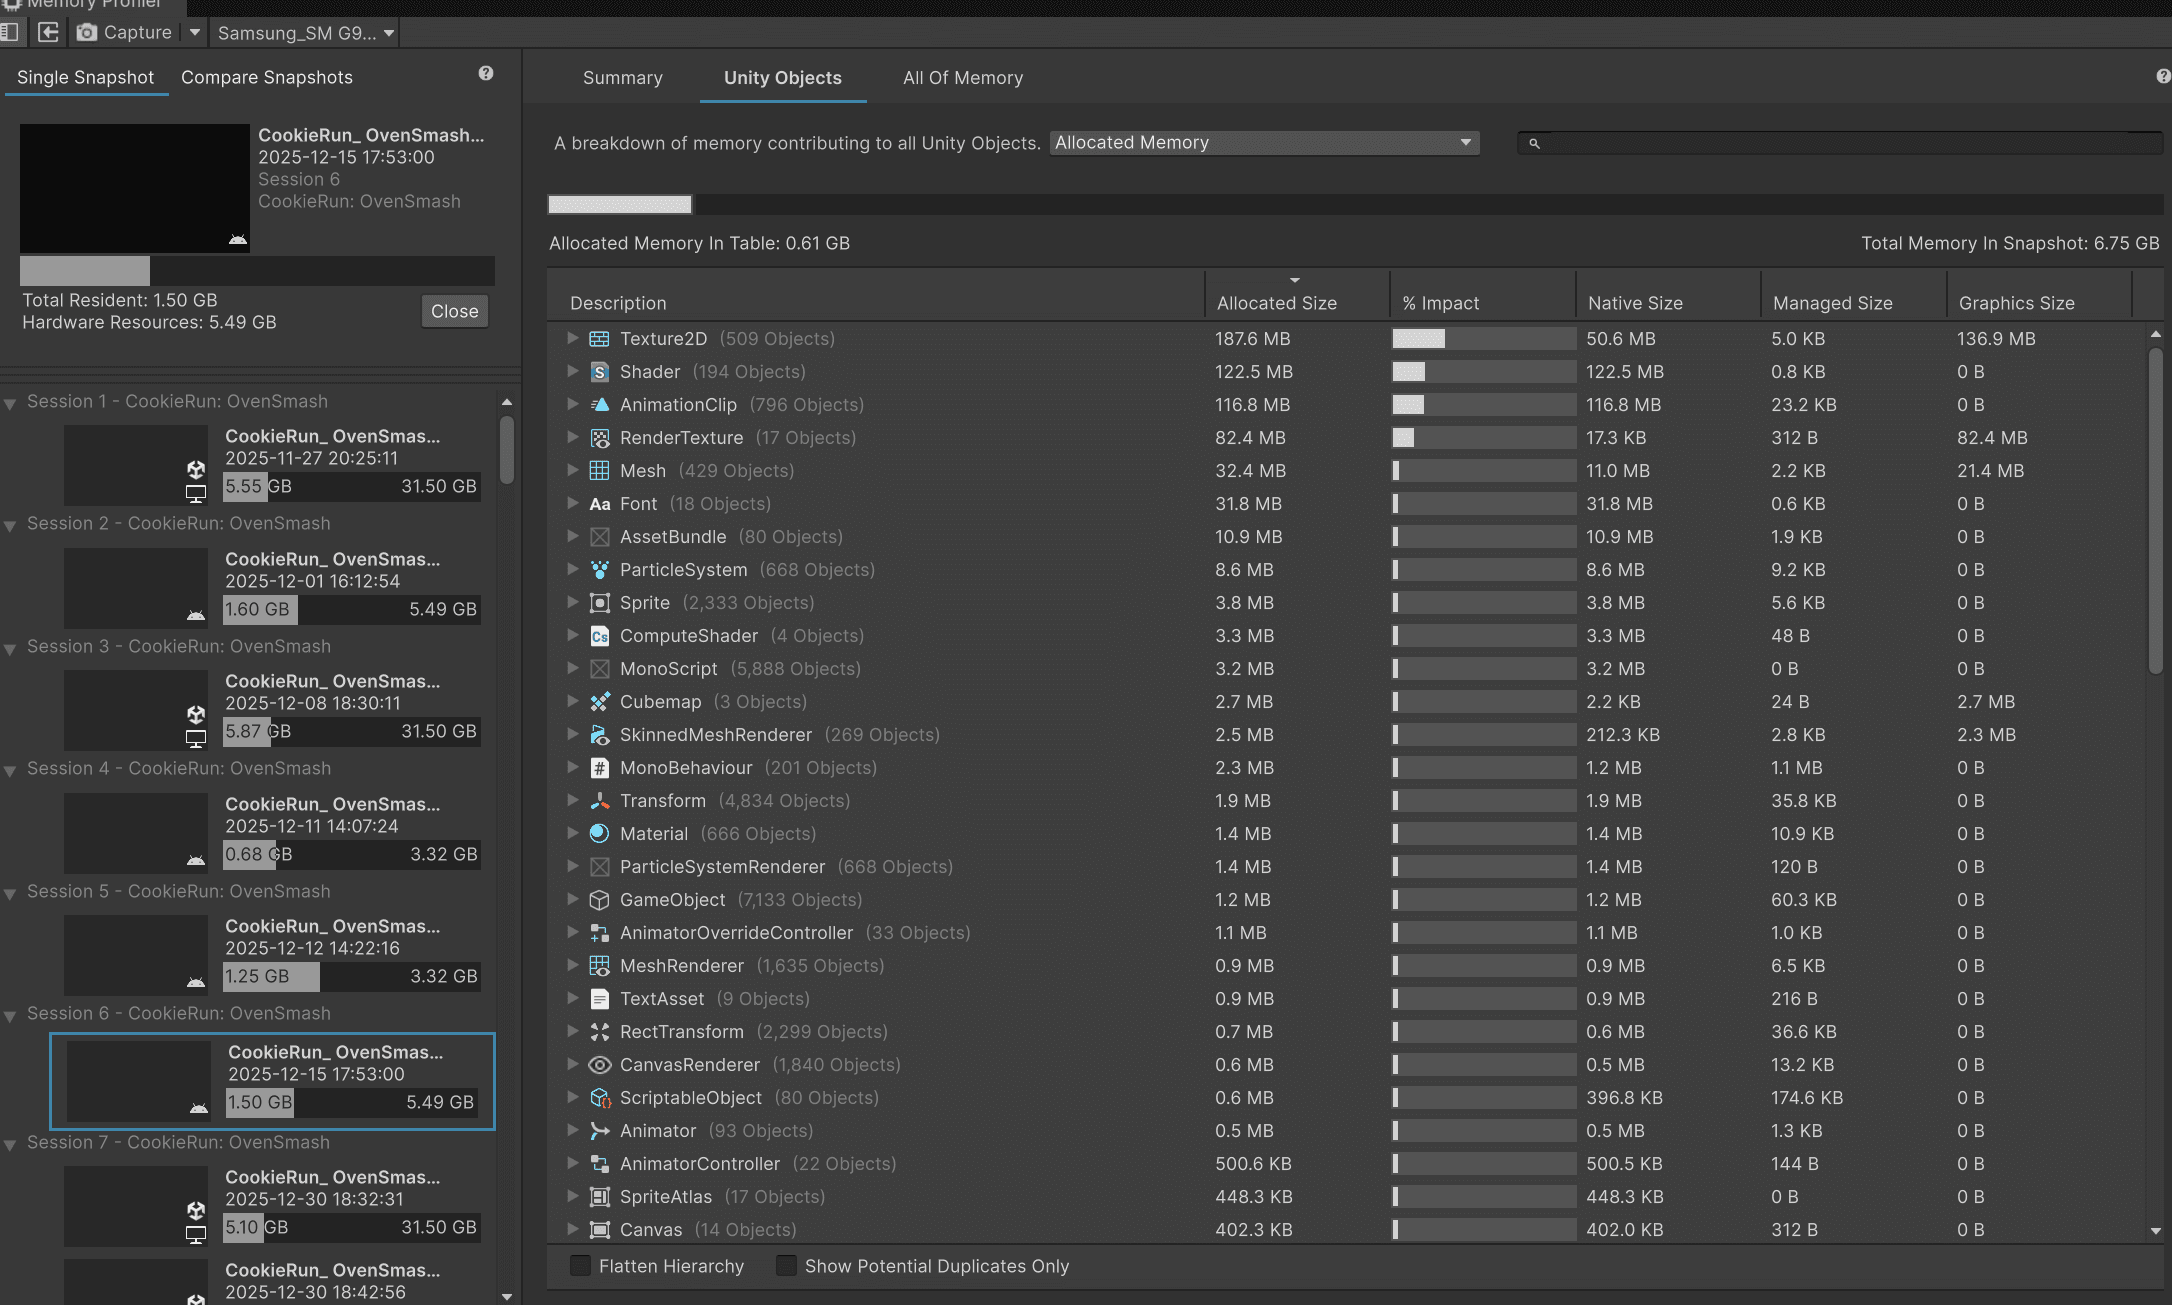
Task: Click the MonoBehaviour type icon
Action: click(x=599, y=768)
